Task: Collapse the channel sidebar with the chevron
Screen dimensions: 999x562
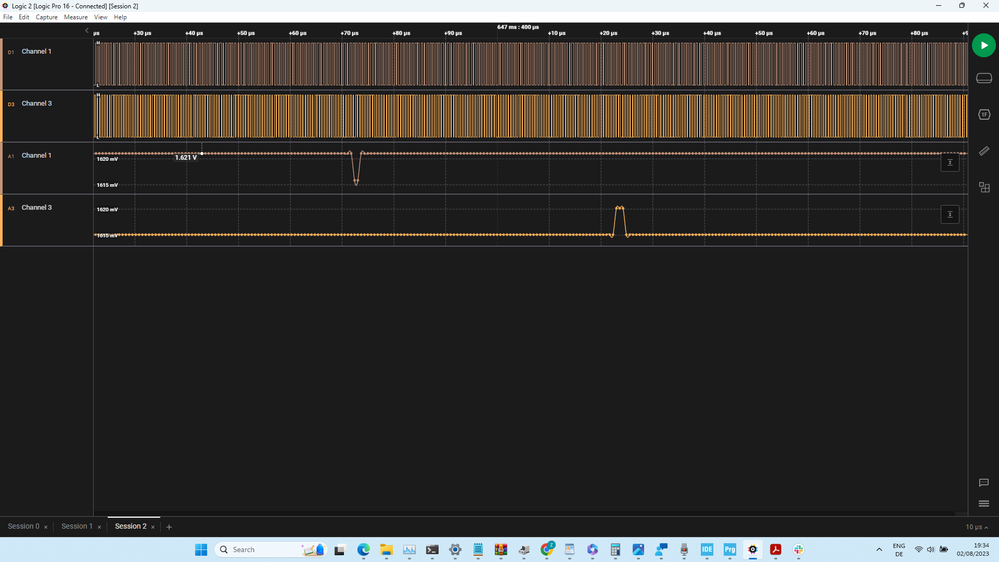Action: click(x=87, y=31)
